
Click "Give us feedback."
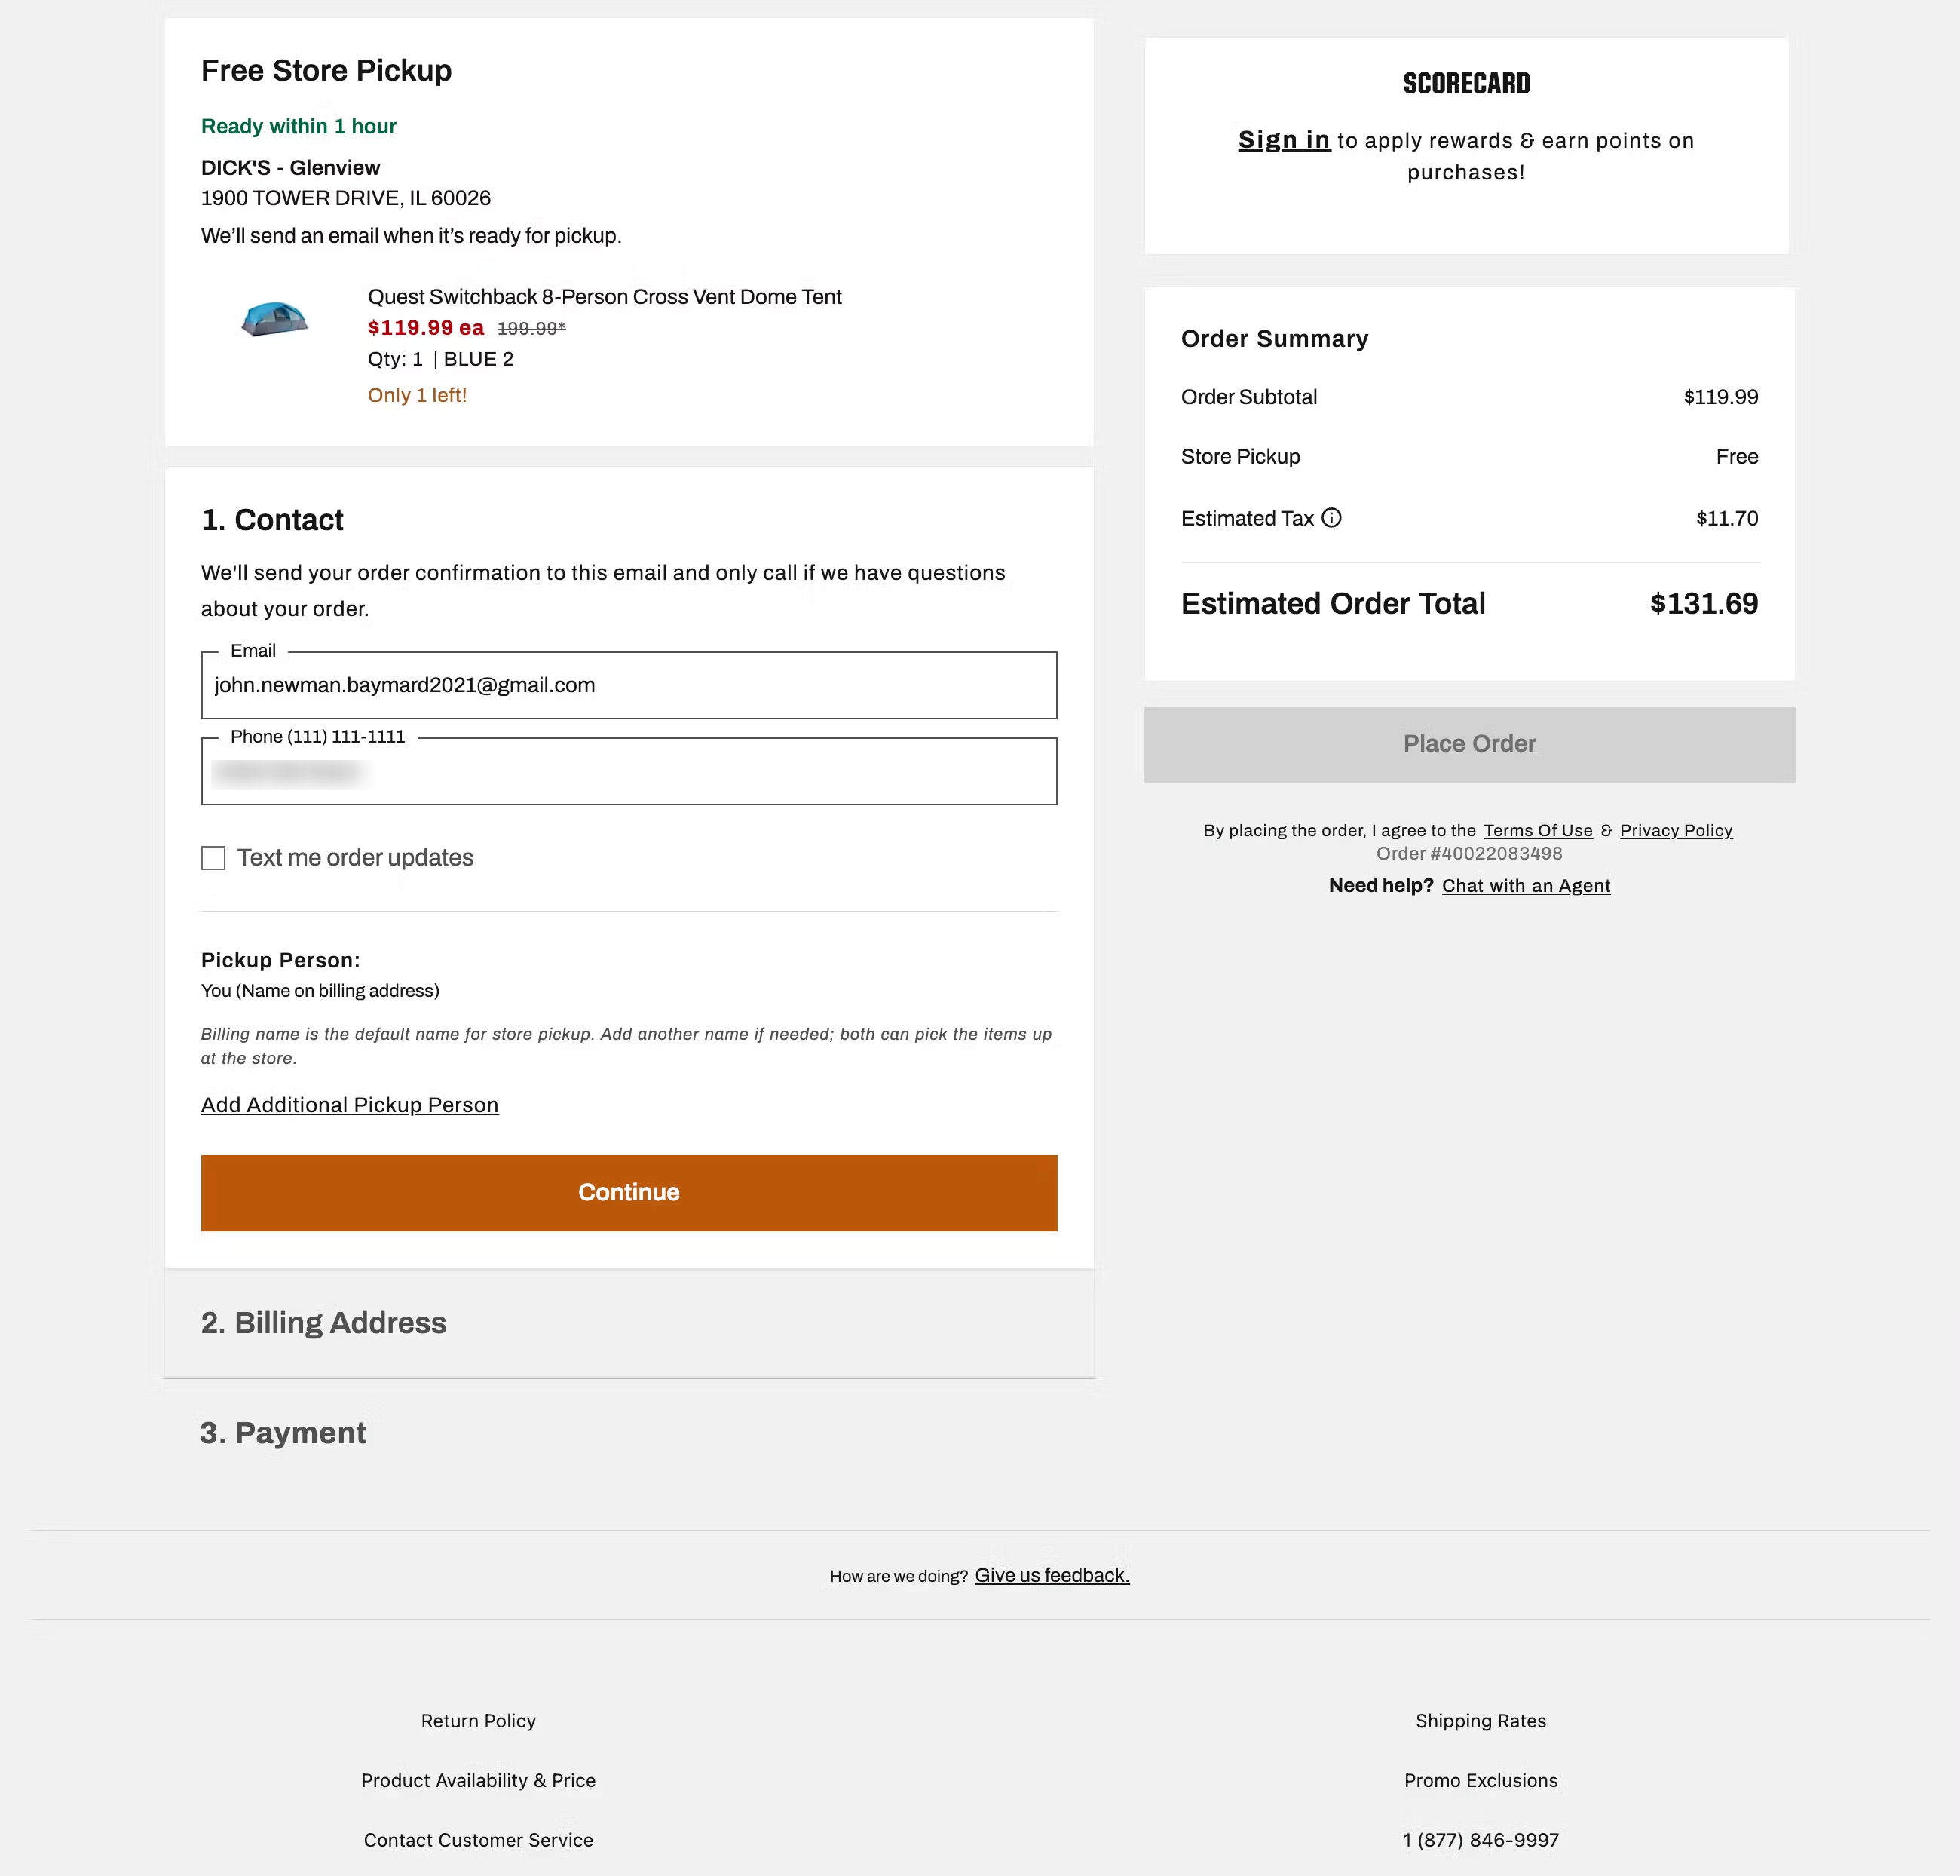pos(1051,1575)
